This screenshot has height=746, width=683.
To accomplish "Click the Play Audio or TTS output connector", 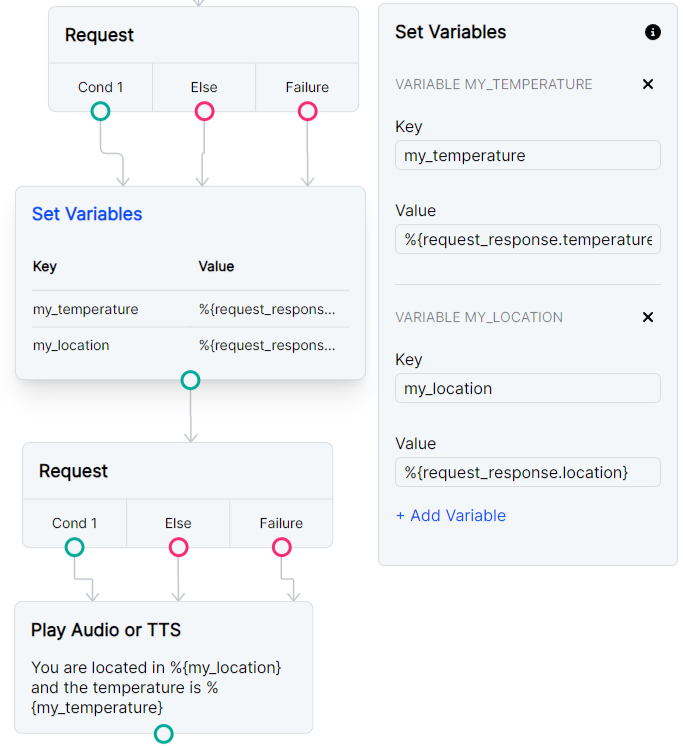I will (163, 734).
